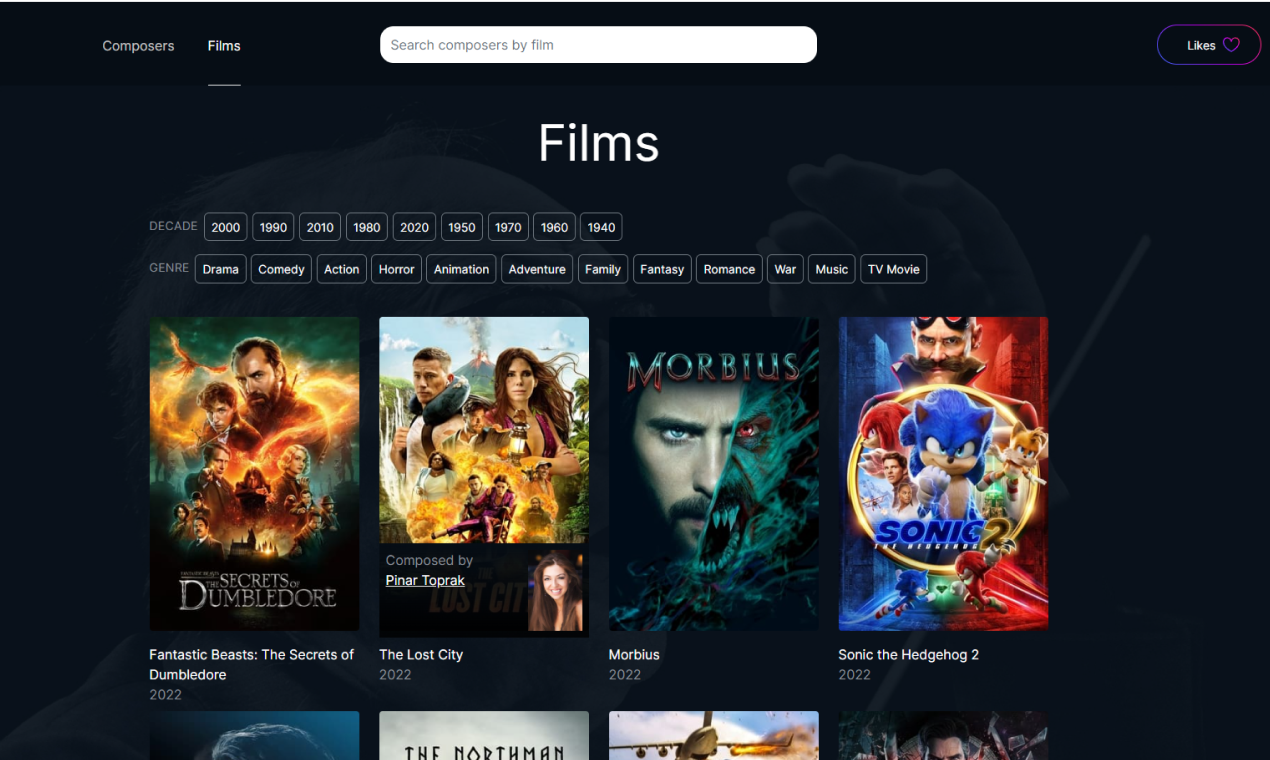Open the airplane film poster in second row
The height and width of the screenshot is (760, 1270).
714,736
